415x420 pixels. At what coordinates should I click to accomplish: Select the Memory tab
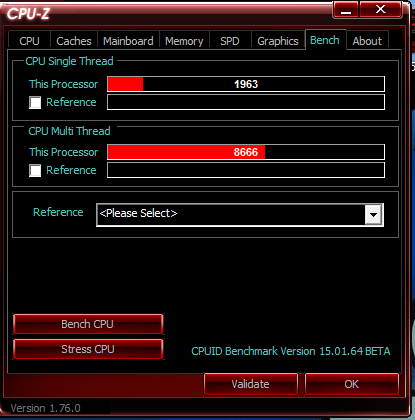(x=184, y=41)
